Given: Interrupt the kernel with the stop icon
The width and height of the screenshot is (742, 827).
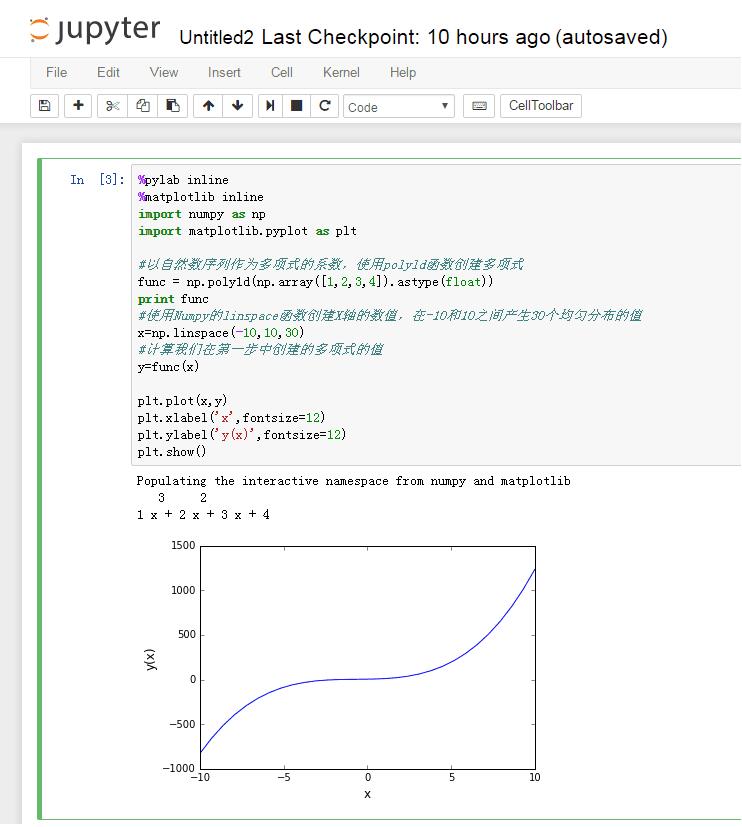Looking at the screenshot, I should pos(297,106).
